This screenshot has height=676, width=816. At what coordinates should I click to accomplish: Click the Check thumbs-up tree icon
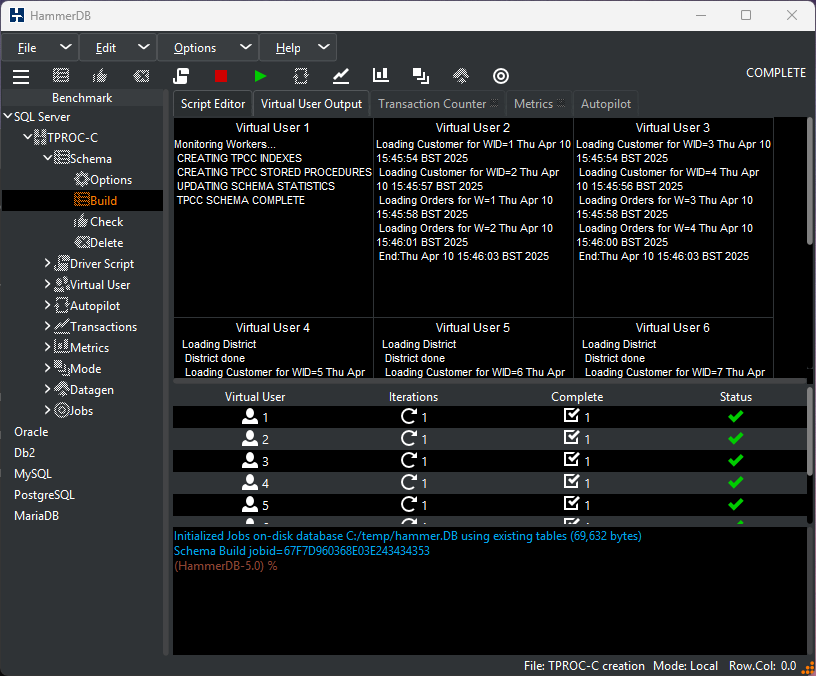pyautogui.click(x=81, y=221)
